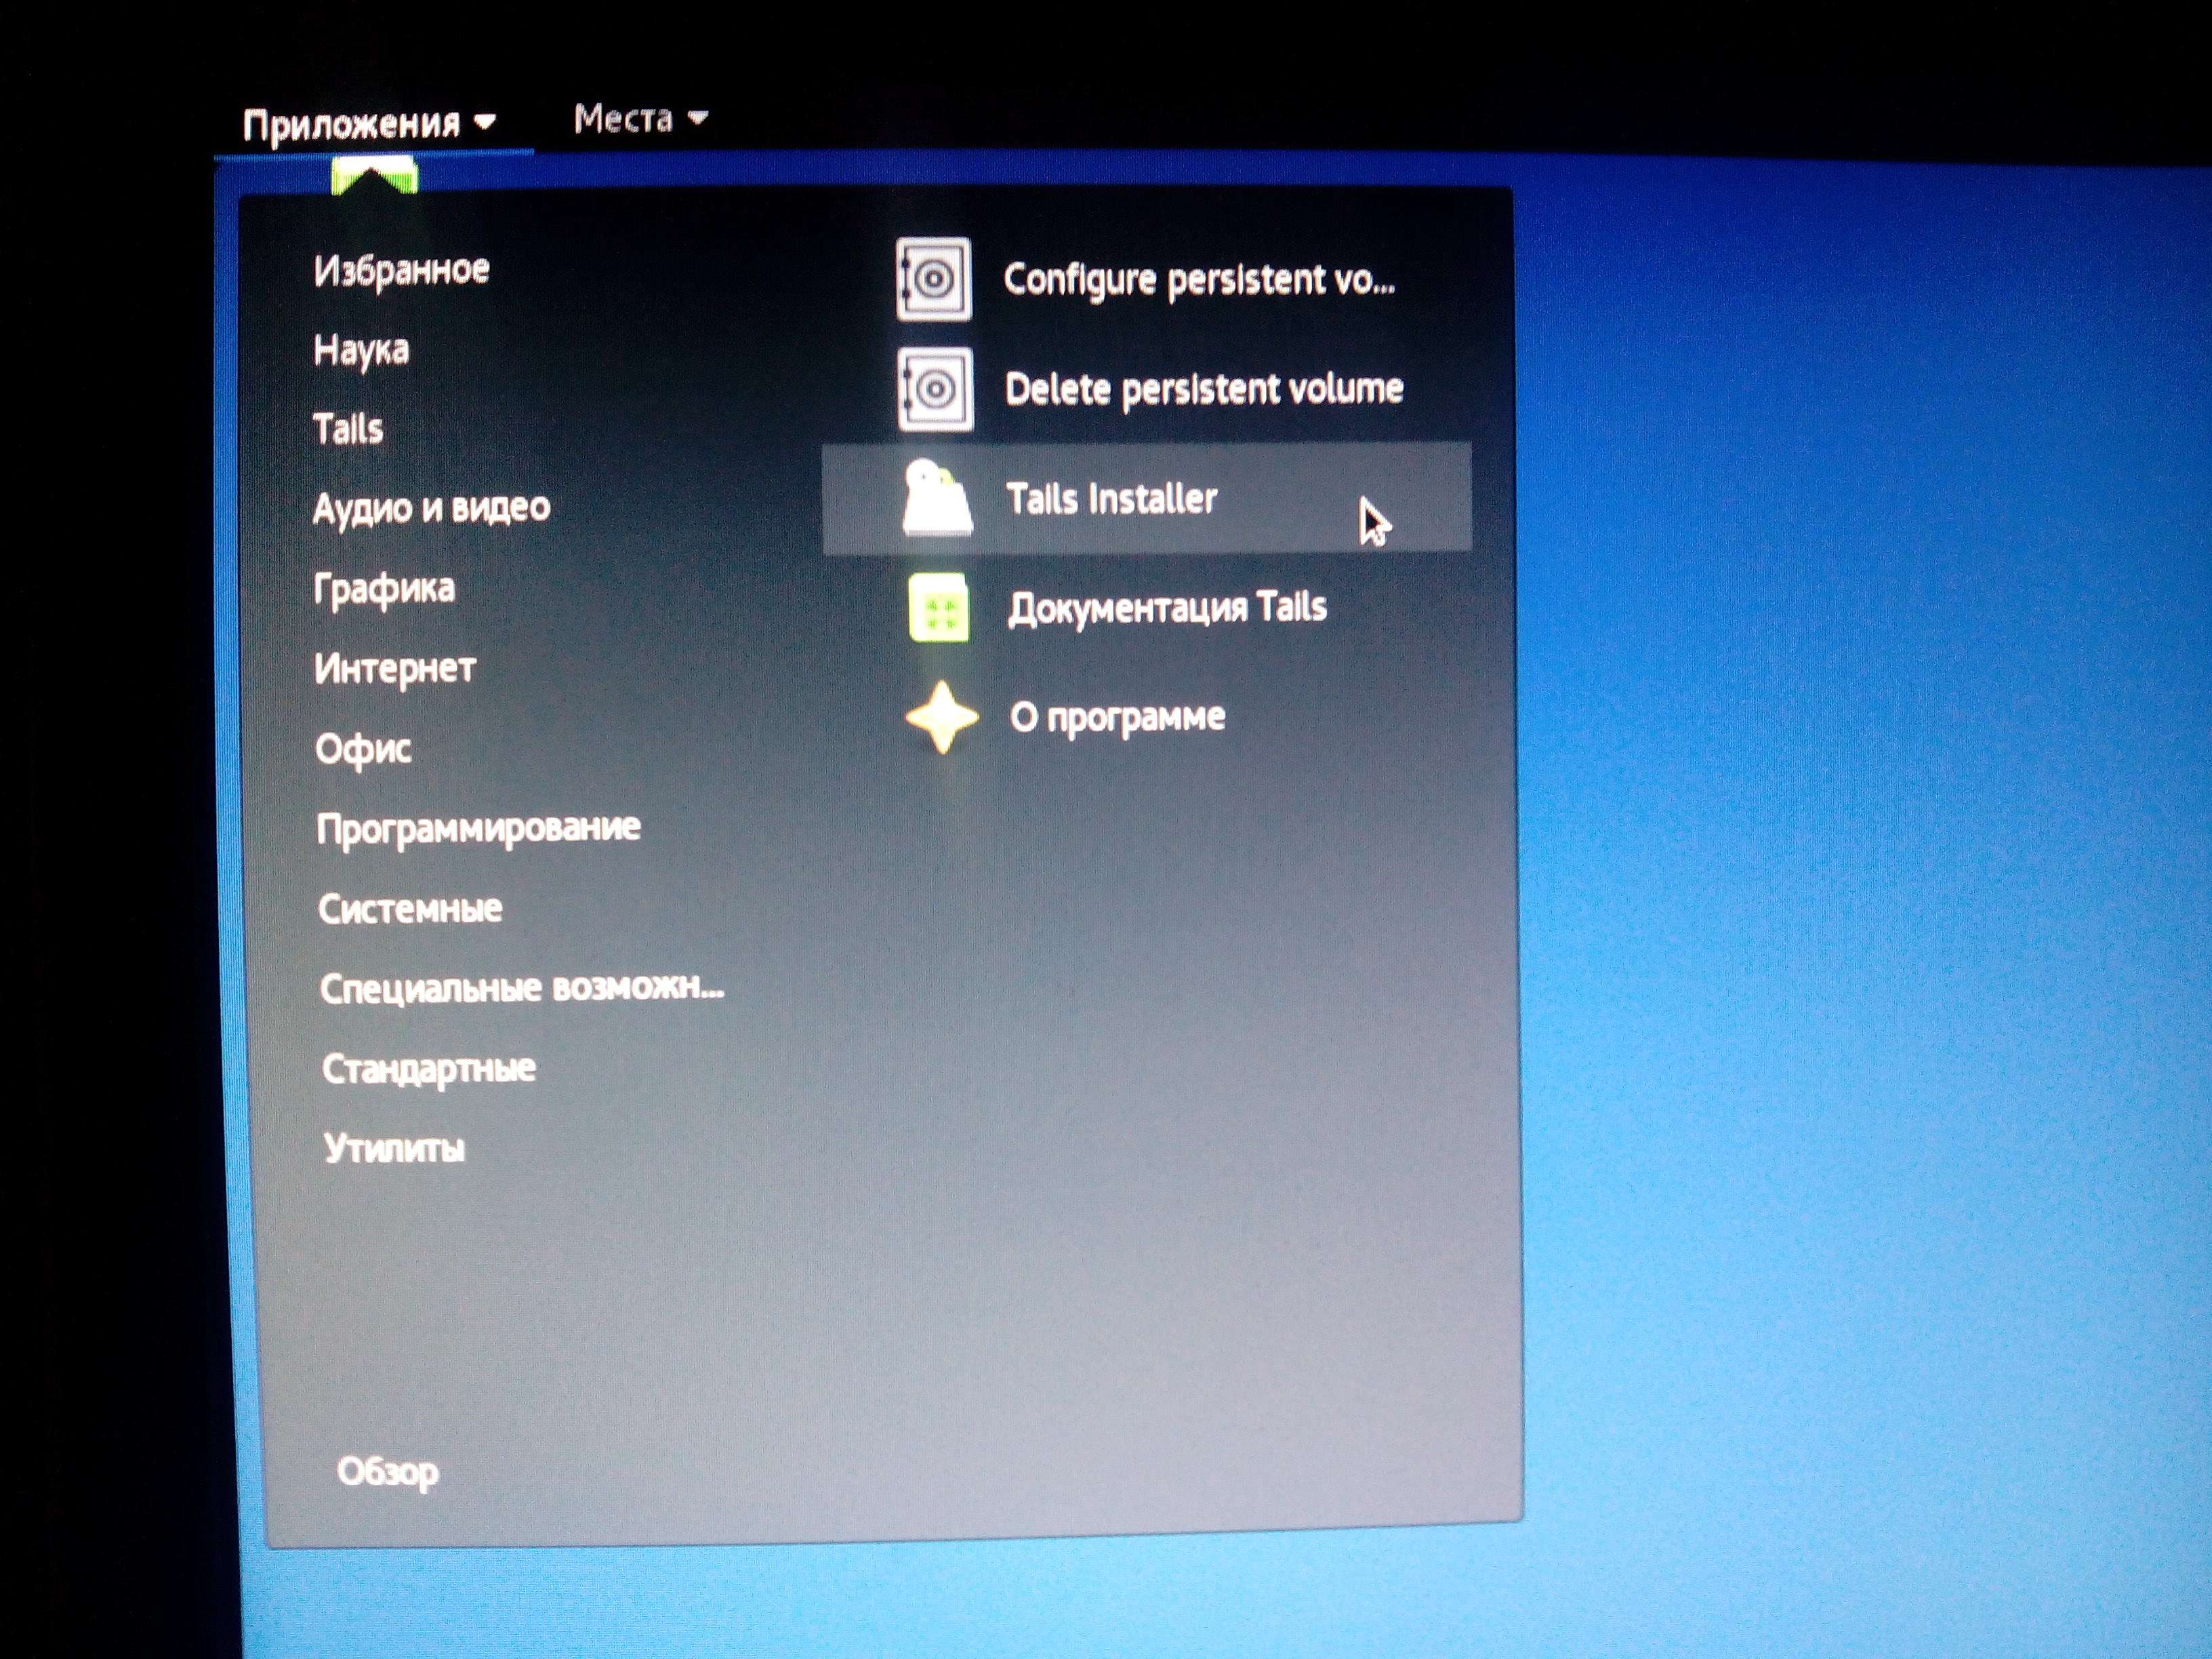Select the Избранное category
Viewport: 2212px width, 1659px height.
pyautogui.click(x=401, y=270)
